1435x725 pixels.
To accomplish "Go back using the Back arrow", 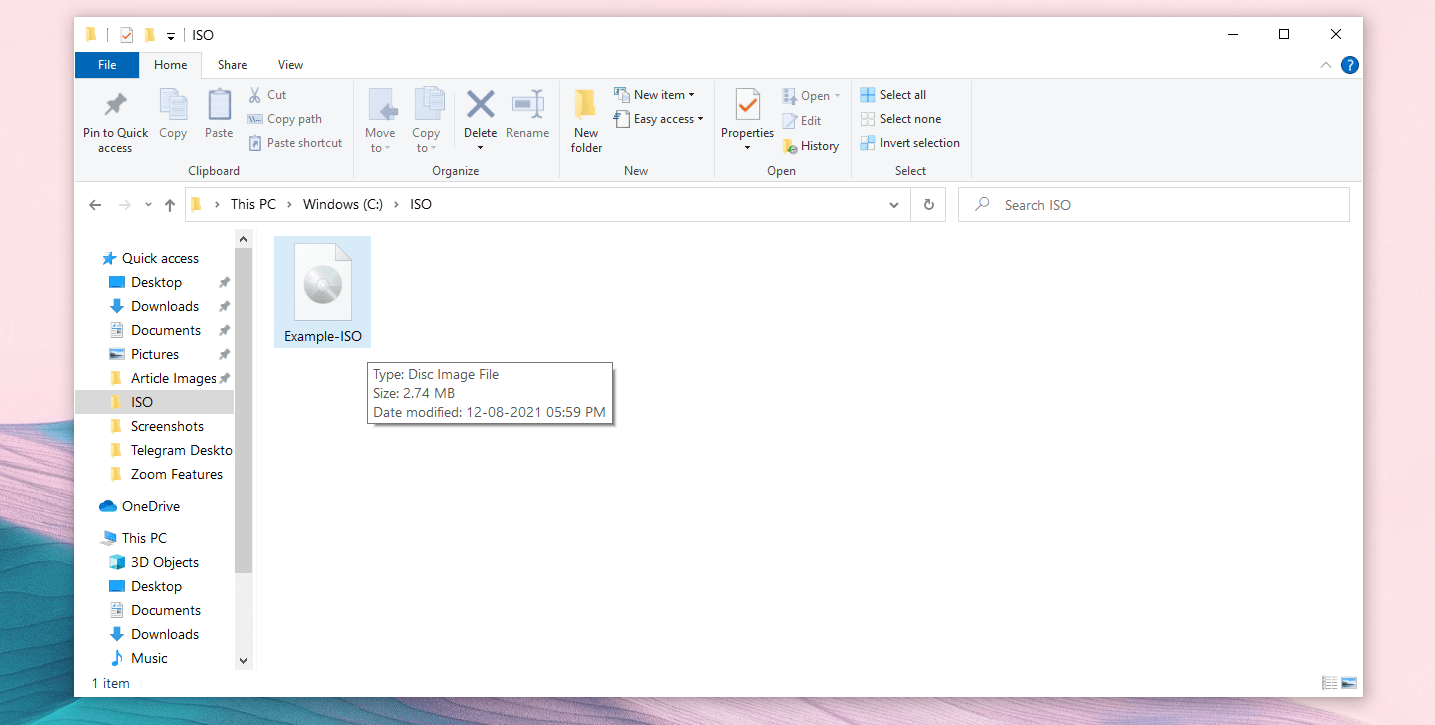I will (95, 205).
